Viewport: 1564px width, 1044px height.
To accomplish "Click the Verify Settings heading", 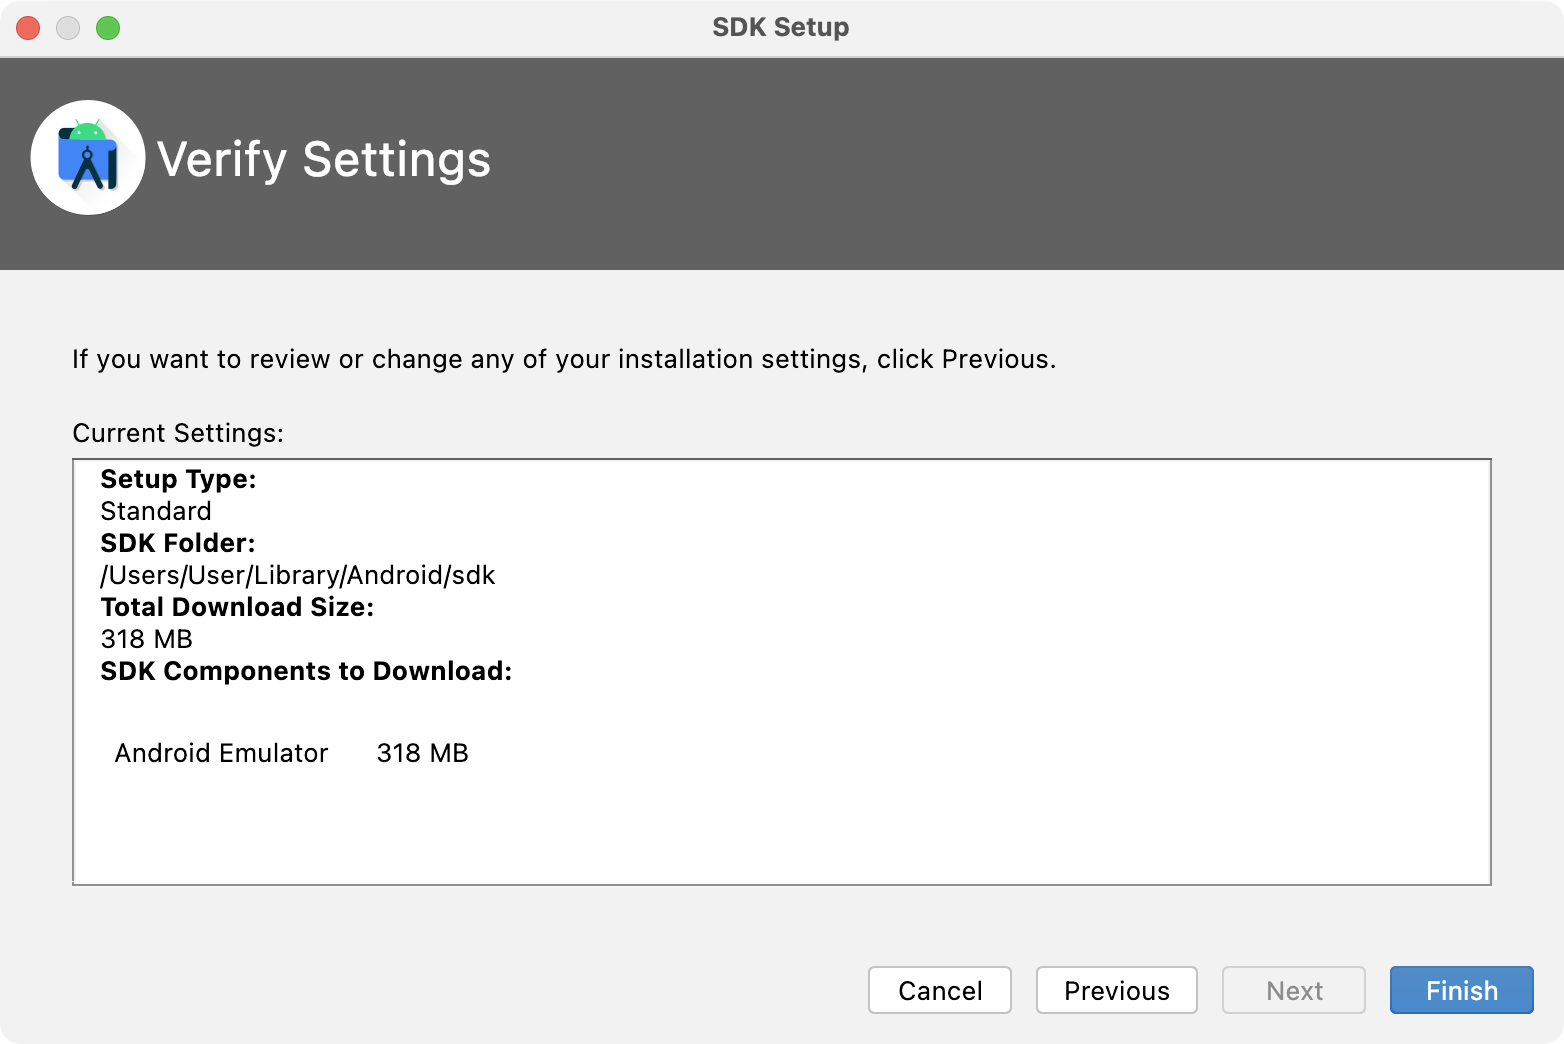I will (x=324, y=159).
